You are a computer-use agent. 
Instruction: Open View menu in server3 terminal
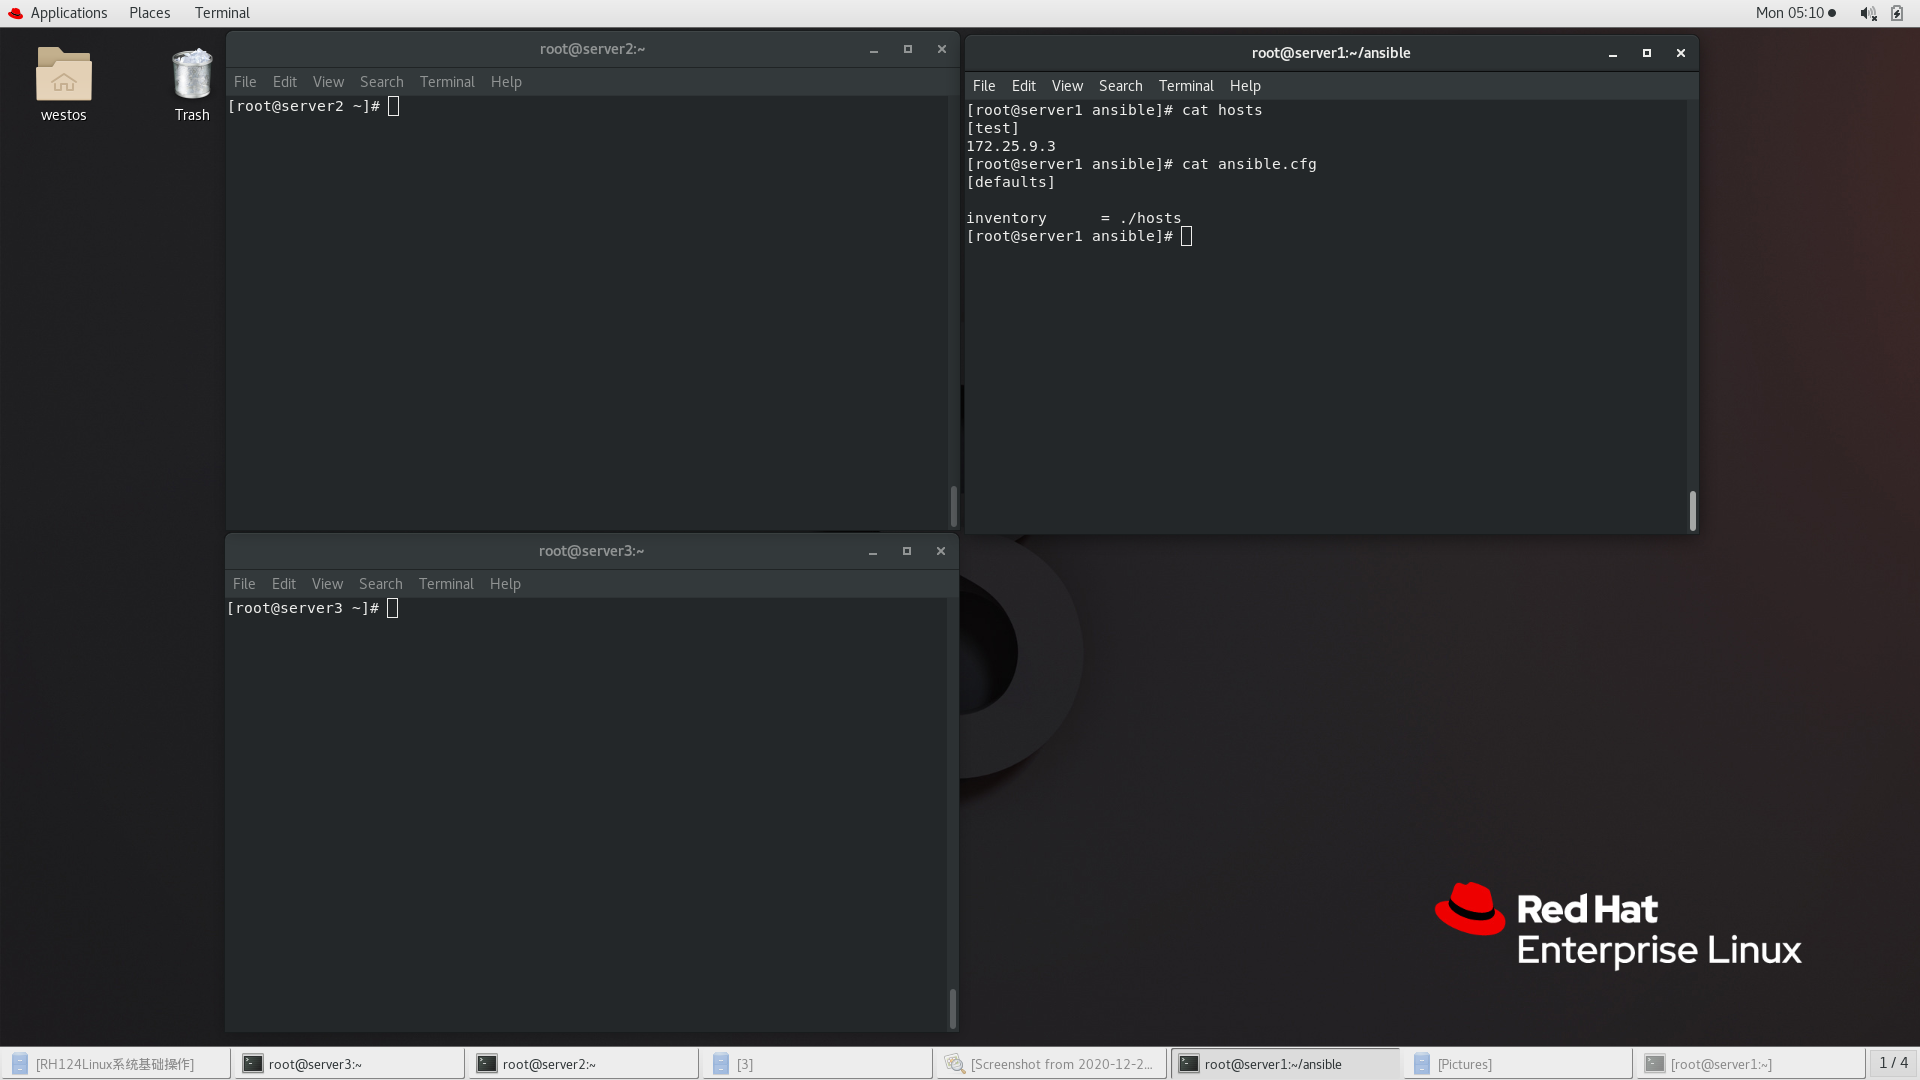pyautogui.click(x=327, y=584)
